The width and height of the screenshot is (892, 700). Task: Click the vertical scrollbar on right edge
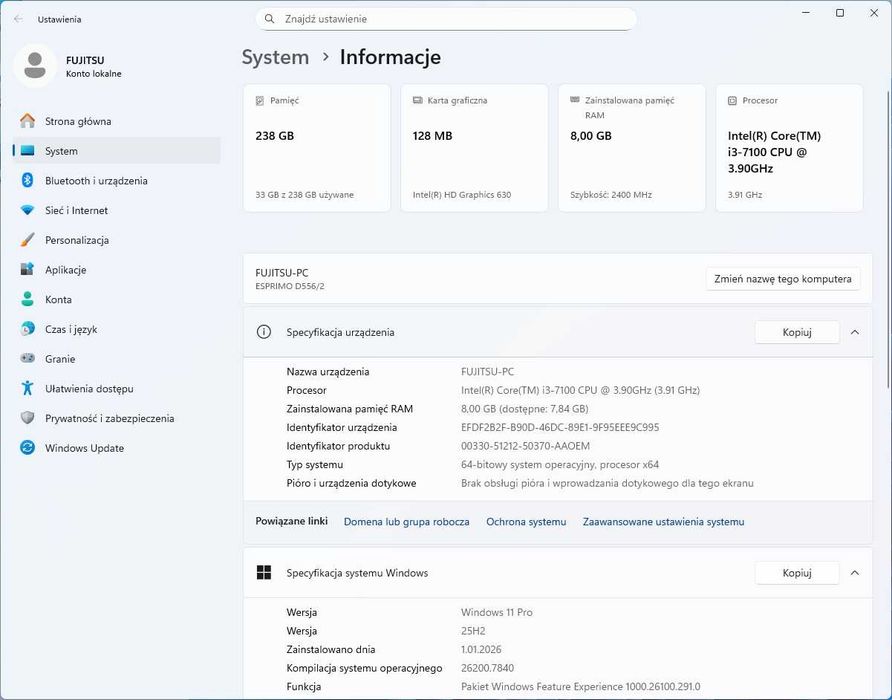click(889, 239)
